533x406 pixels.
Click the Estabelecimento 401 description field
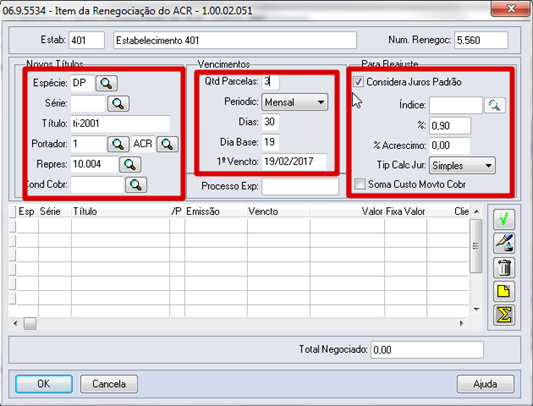235,40
